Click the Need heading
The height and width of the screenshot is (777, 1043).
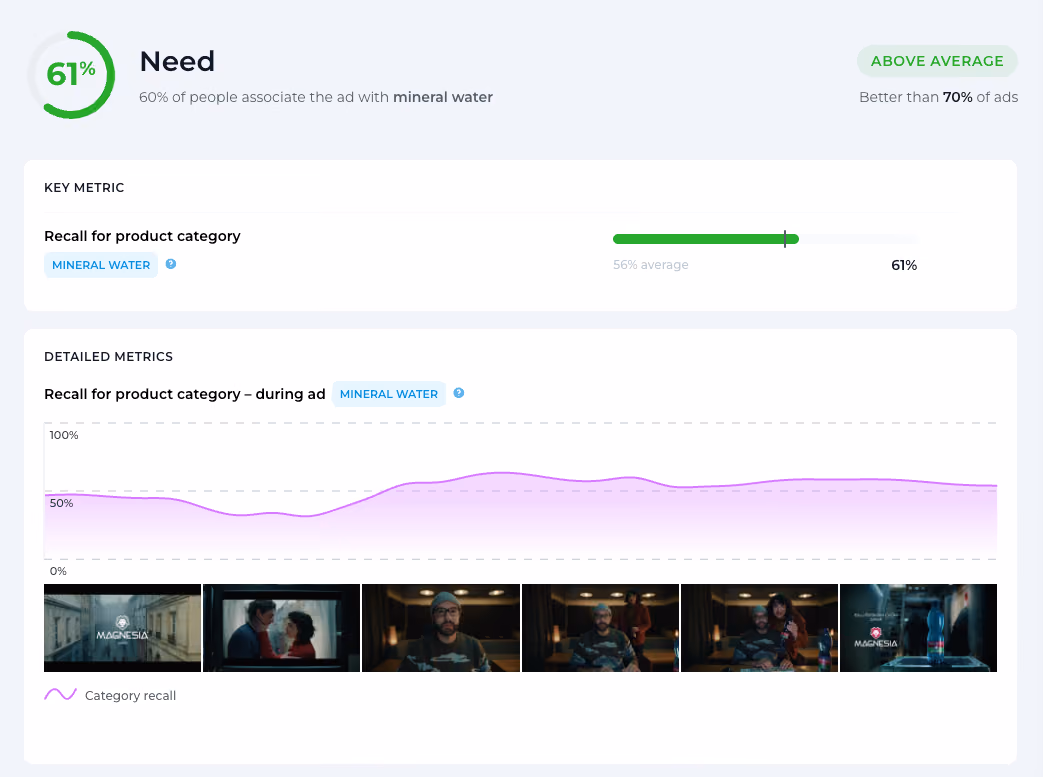point(177,62)
